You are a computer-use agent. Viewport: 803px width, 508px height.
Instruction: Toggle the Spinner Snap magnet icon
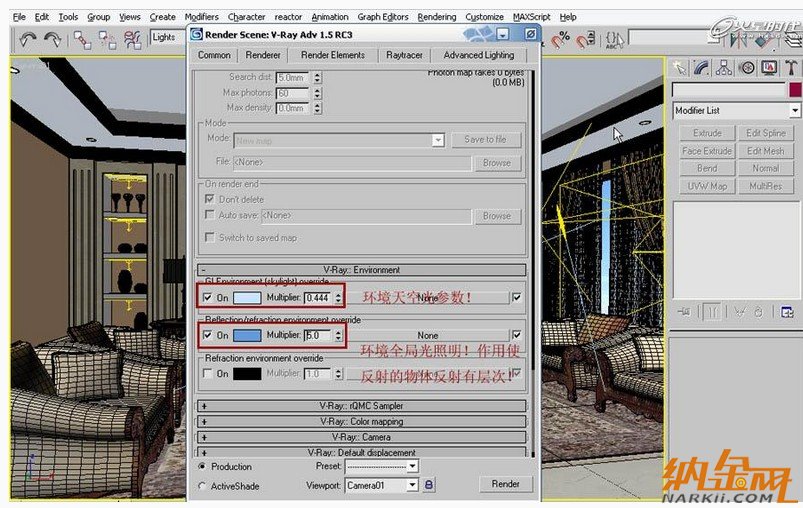point(585,39)
